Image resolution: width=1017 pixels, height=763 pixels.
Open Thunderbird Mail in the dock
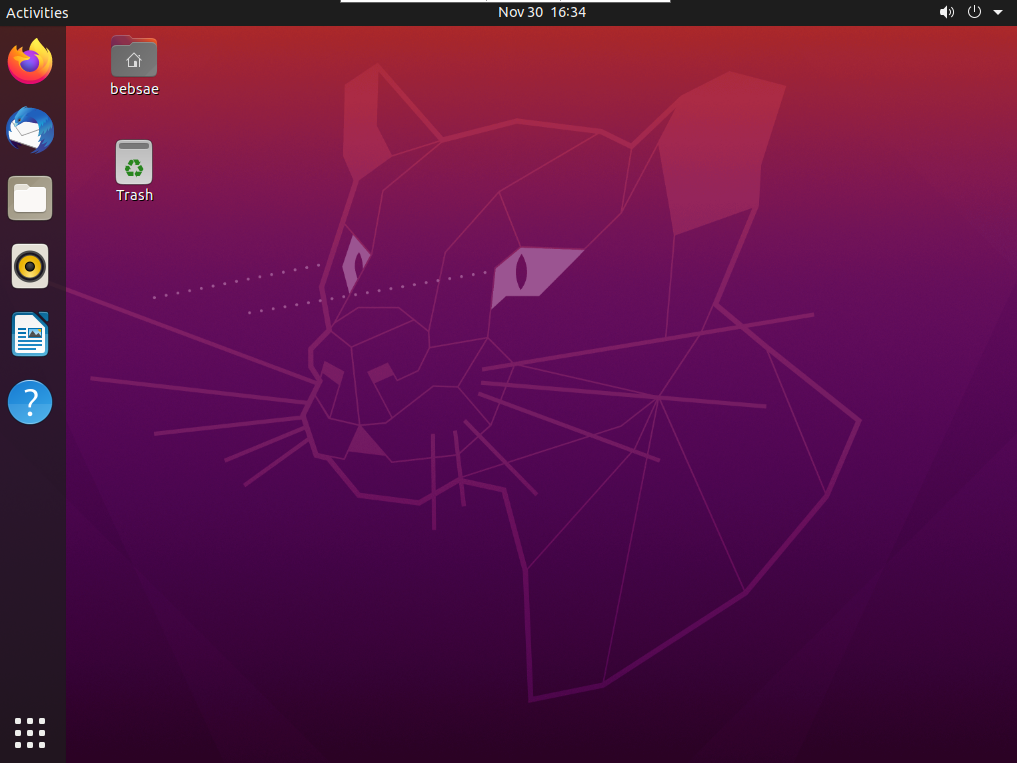pos(30,130)
